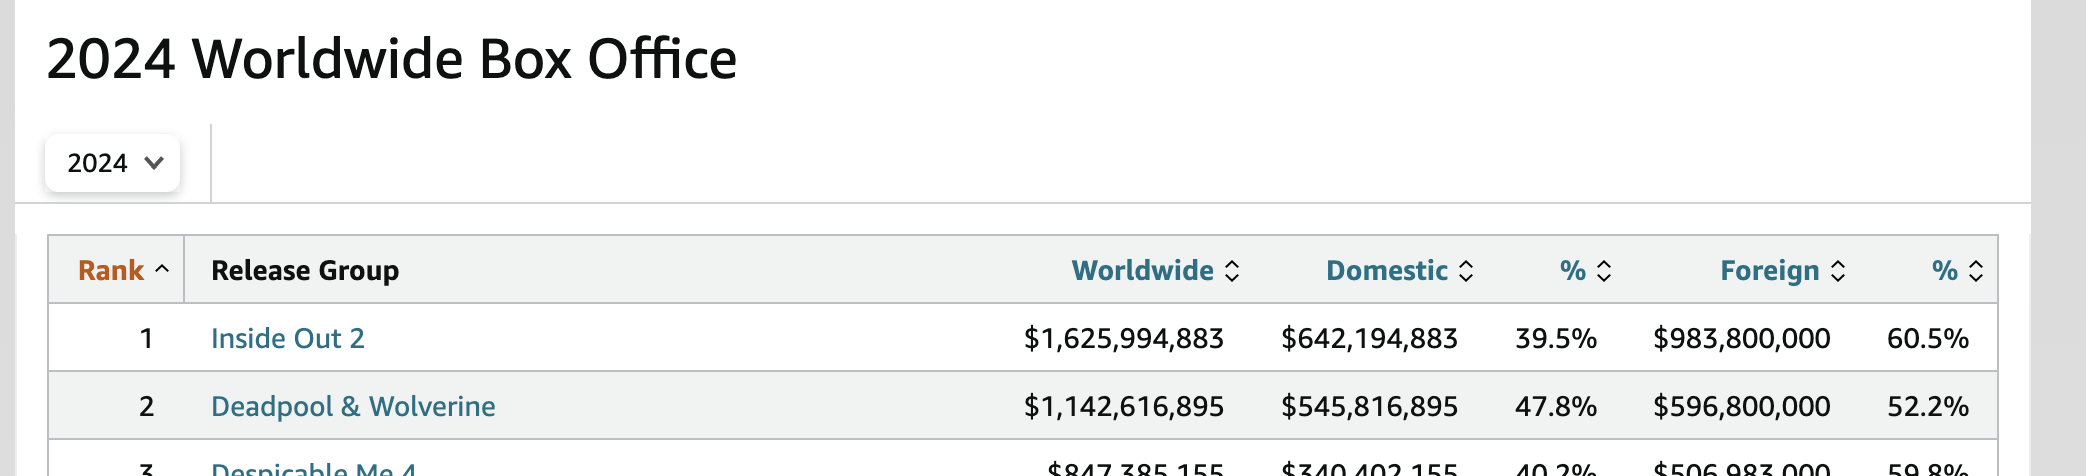Open the Despicable Me 4 link

[313, 468]
